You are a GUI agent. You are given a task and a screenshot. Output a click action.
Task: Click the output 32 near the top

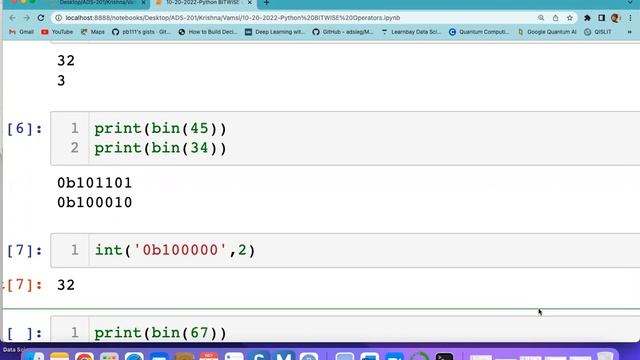(x=66, y=61)
